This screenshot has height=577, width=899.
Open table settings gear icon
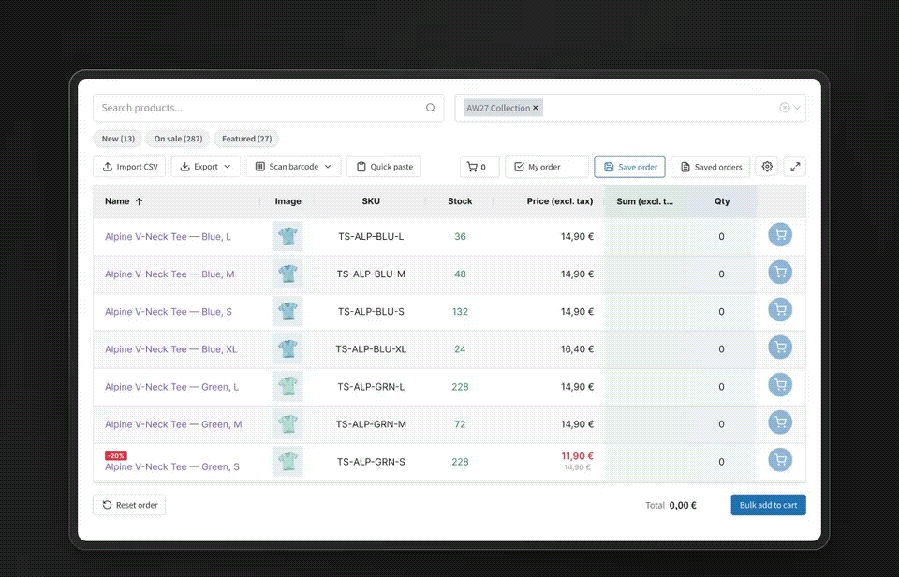(767, 167)
